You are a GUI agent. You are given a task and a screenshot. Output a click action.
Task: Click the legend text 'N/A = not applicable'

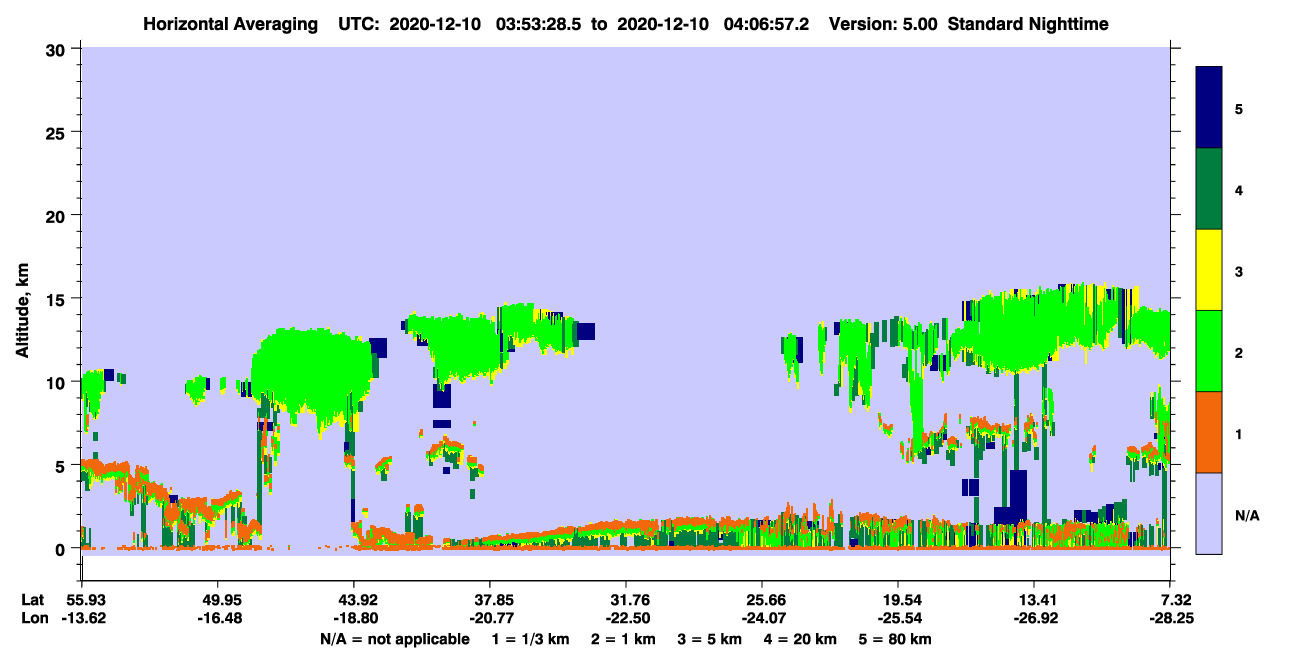394,639
